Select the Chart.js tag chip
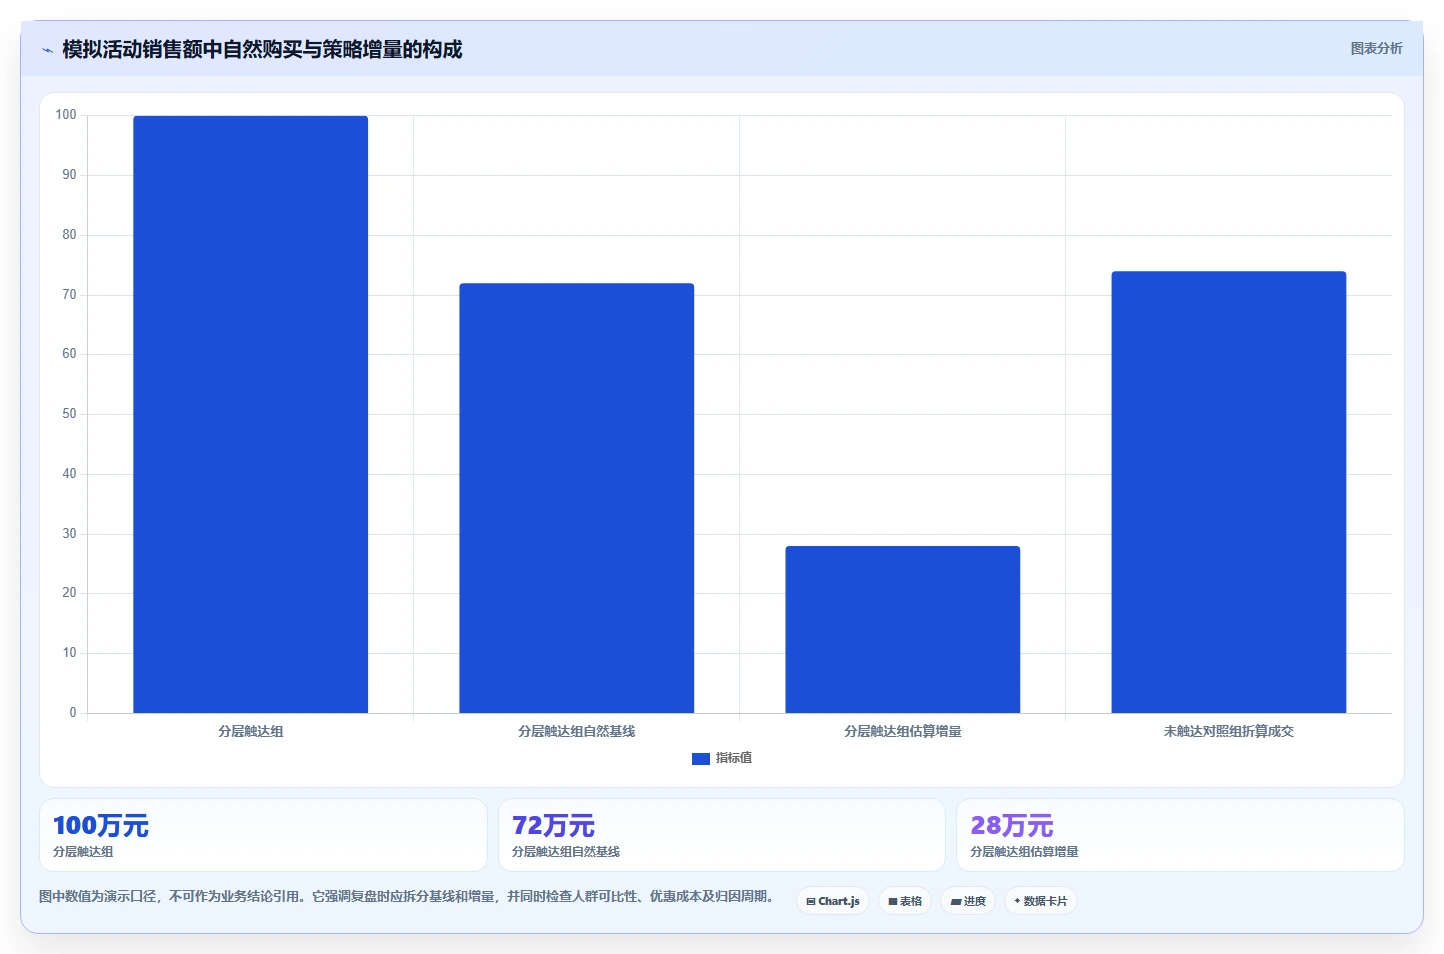This screenshot has height=954, width=1444. tap(833, 901)
